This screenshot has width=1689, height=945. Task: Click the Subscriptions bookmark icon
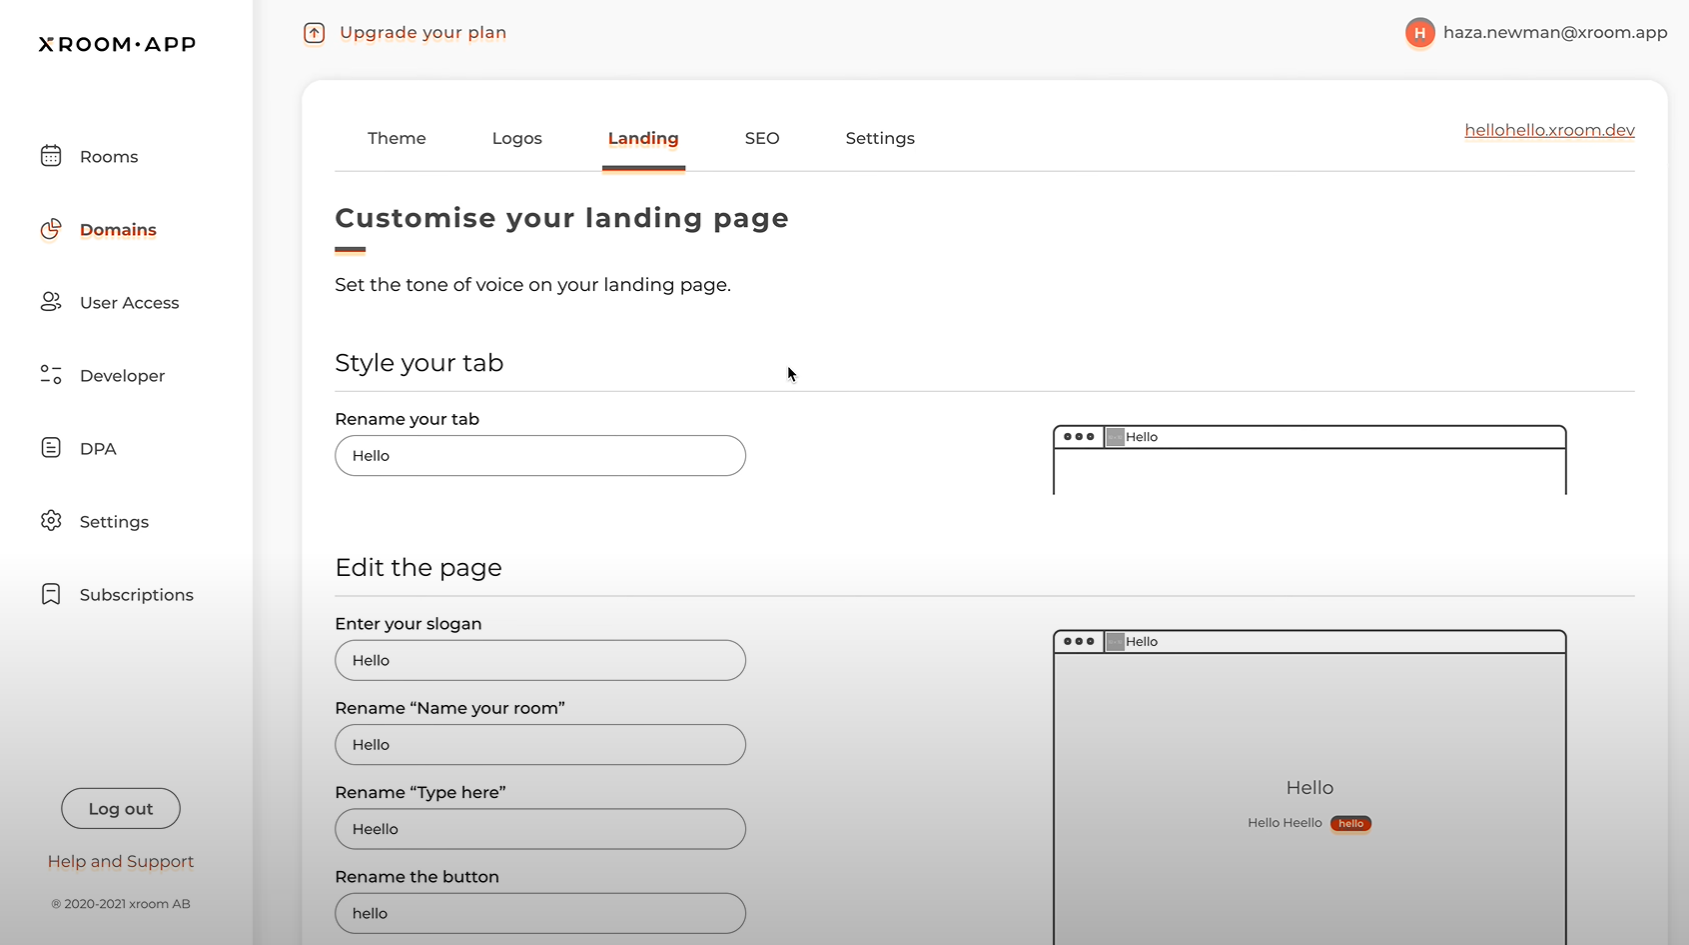51,594
